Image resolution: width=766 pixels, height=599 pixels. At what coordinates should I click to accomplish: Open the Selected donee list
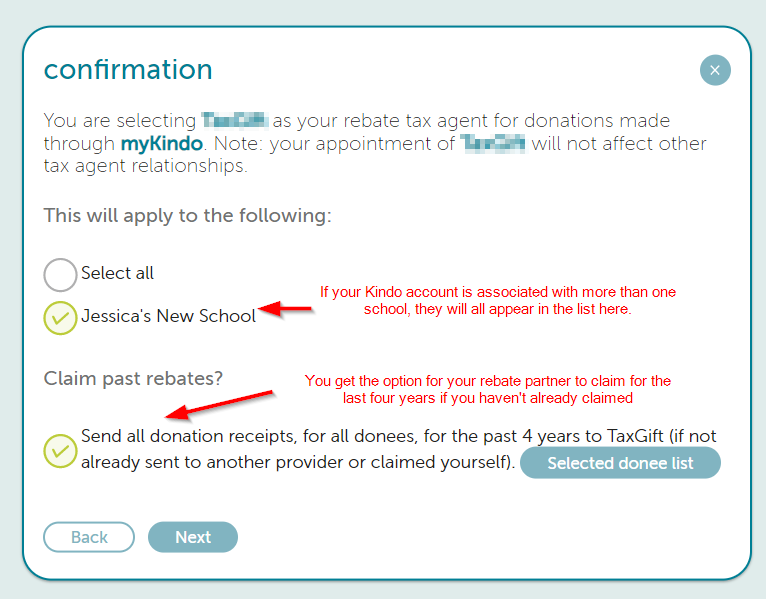(x=620, y=463)
